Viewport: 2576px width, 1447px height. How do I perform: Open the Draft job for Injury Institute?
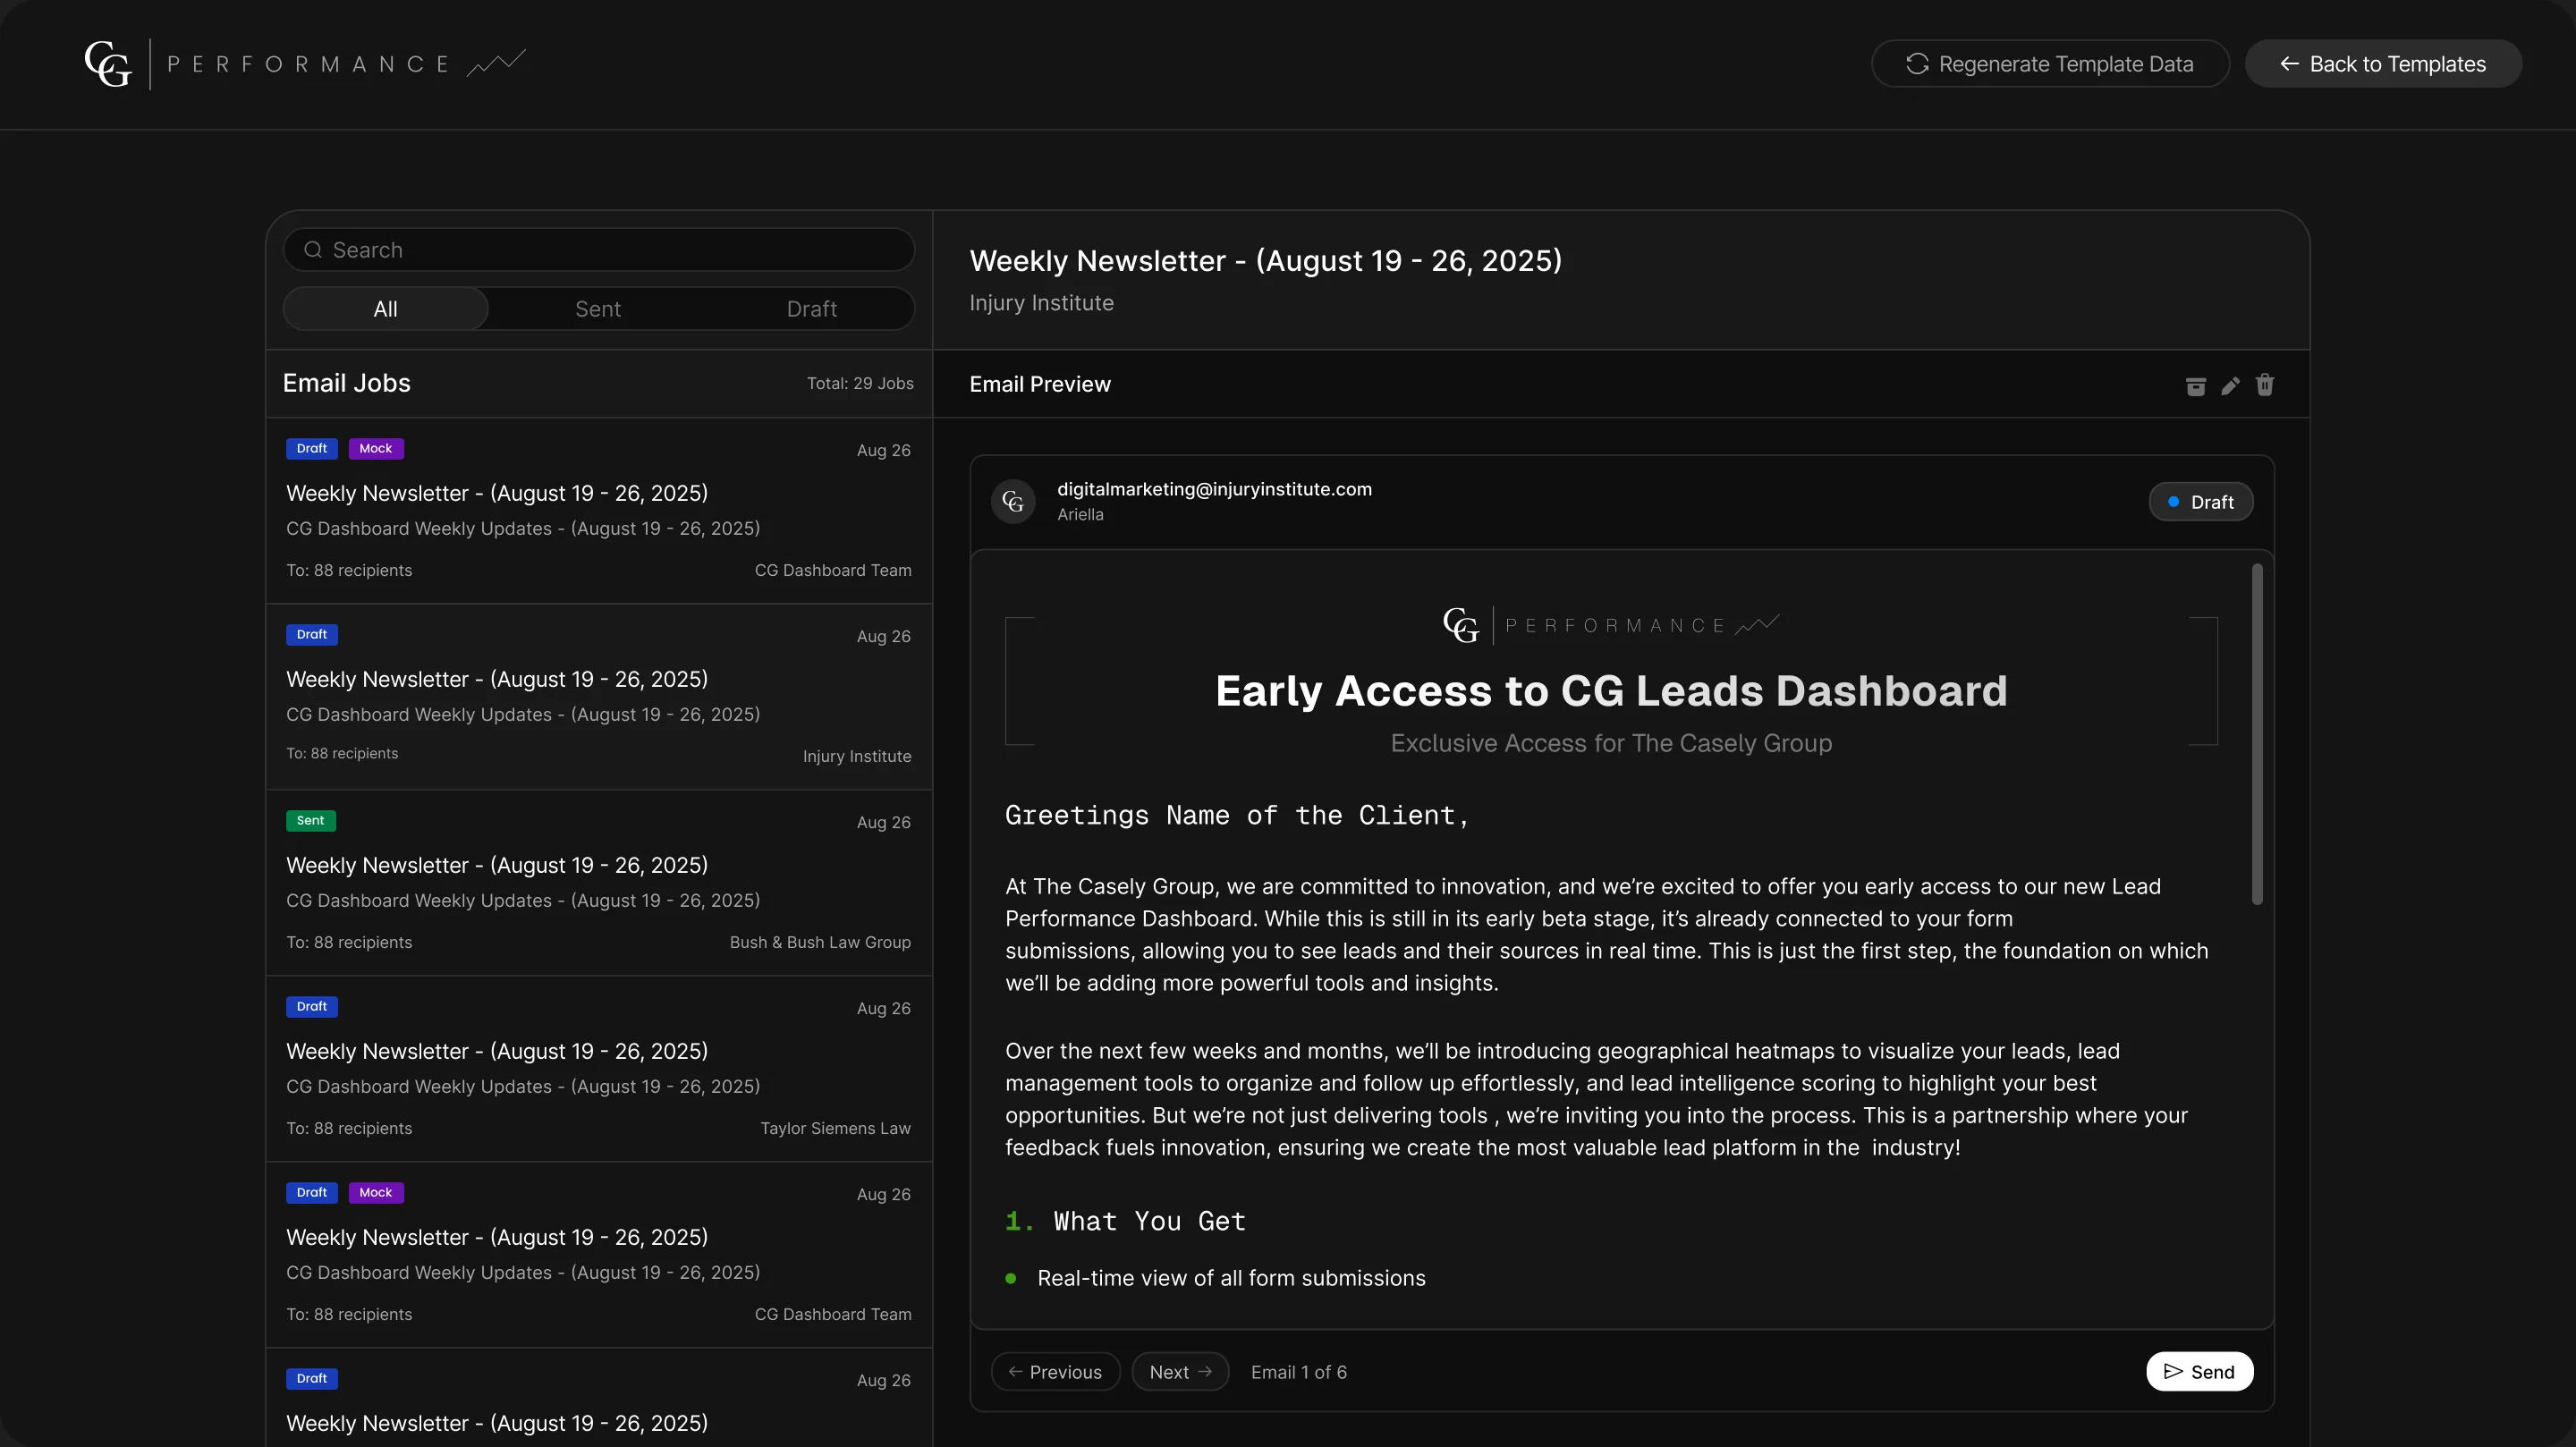pyautogui.click(x=599, y=697)
